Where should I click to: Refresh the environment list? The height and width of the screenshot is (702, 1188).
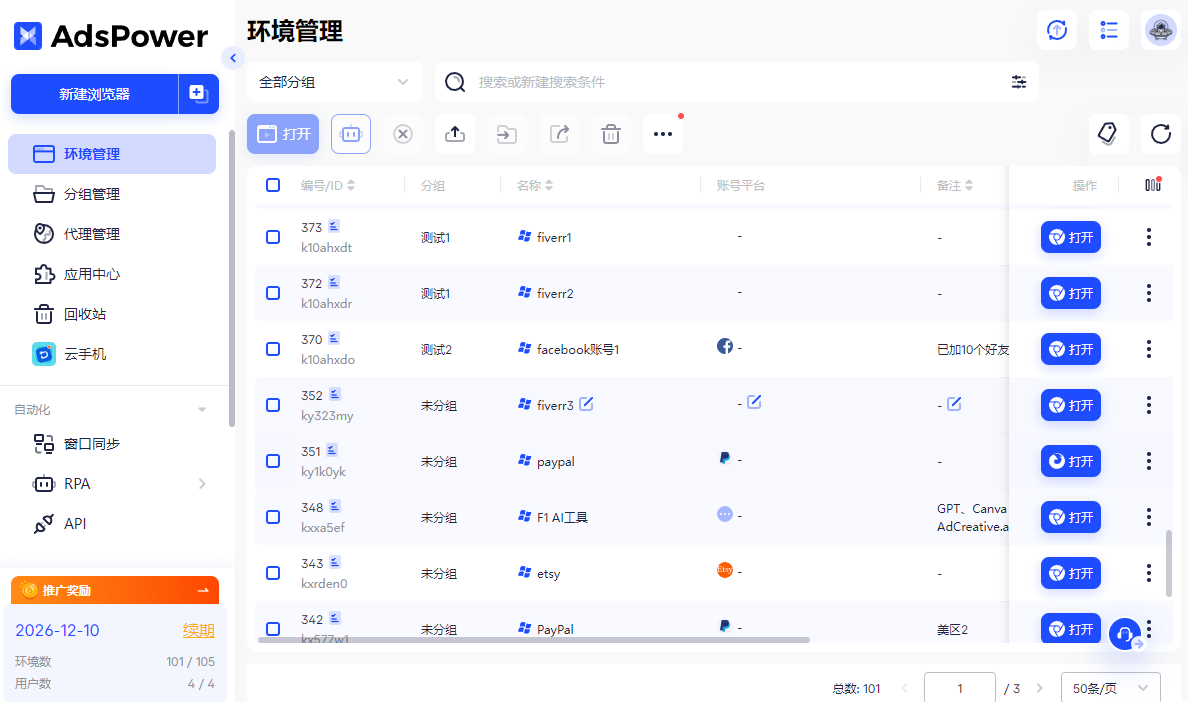[1160, 133]
